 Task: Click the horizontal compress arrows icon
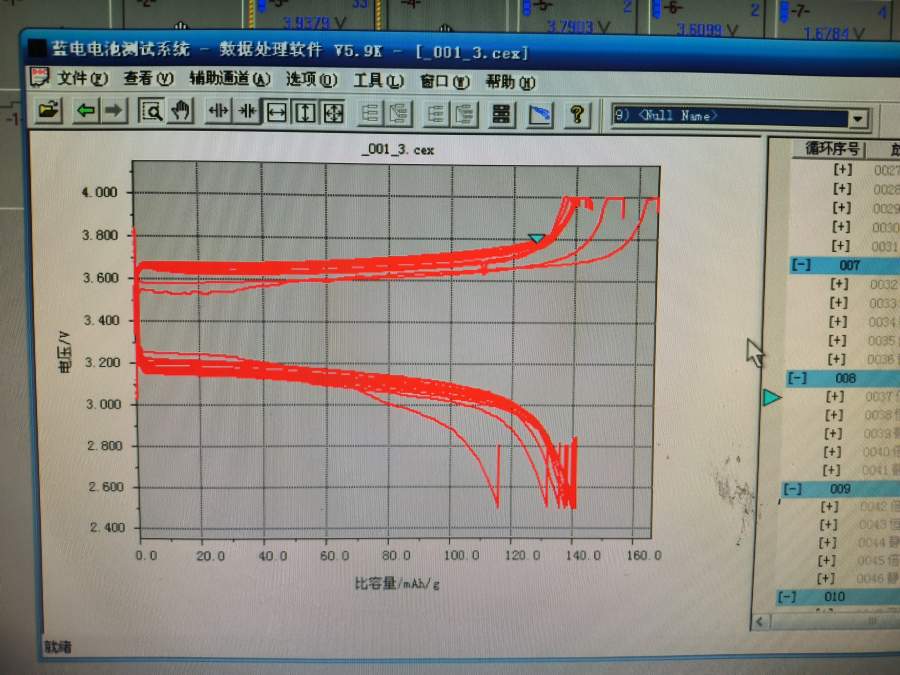pos(247,111)
